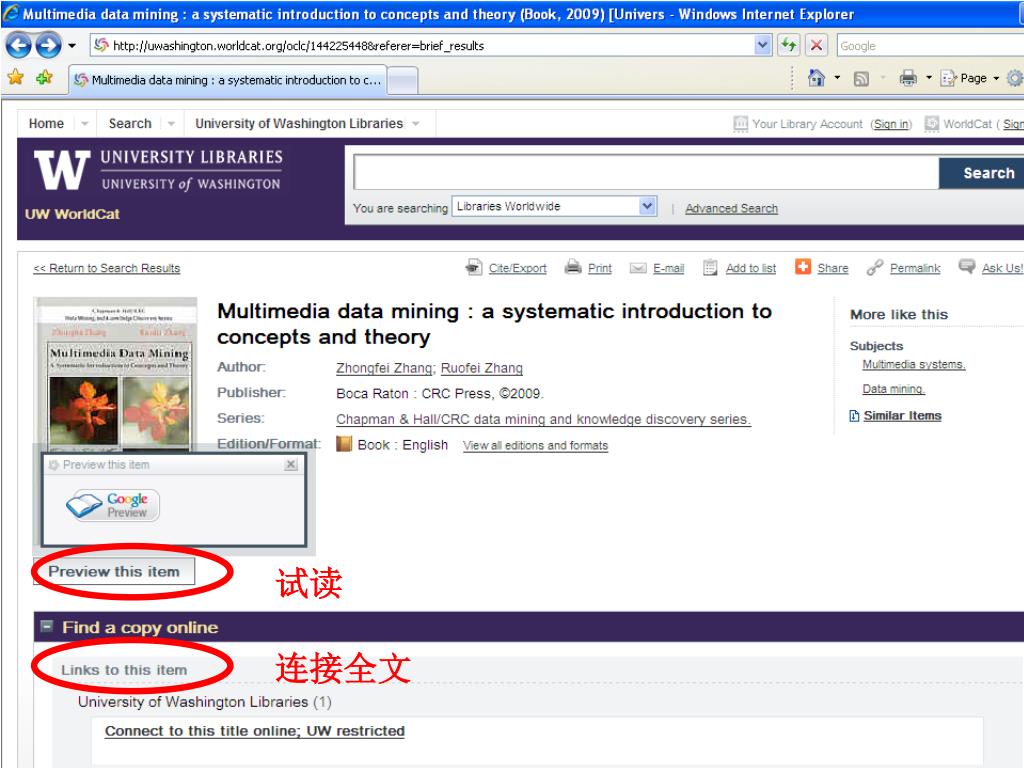This screenshot has width=1024, height=768.
Task: Expand the Home menu arrow
Action: (84, 123)
